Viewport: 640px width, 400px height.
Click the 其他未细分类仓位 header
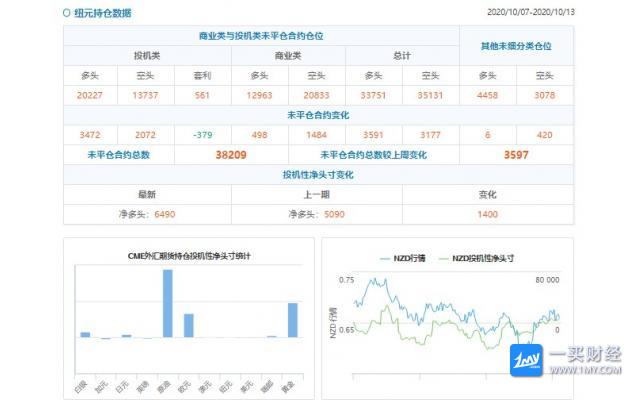tap(516, 46)
